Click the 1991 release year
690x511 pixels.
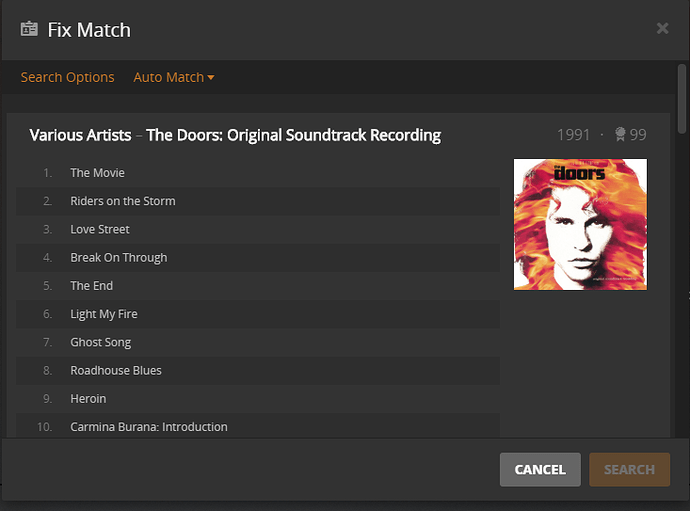573,135
